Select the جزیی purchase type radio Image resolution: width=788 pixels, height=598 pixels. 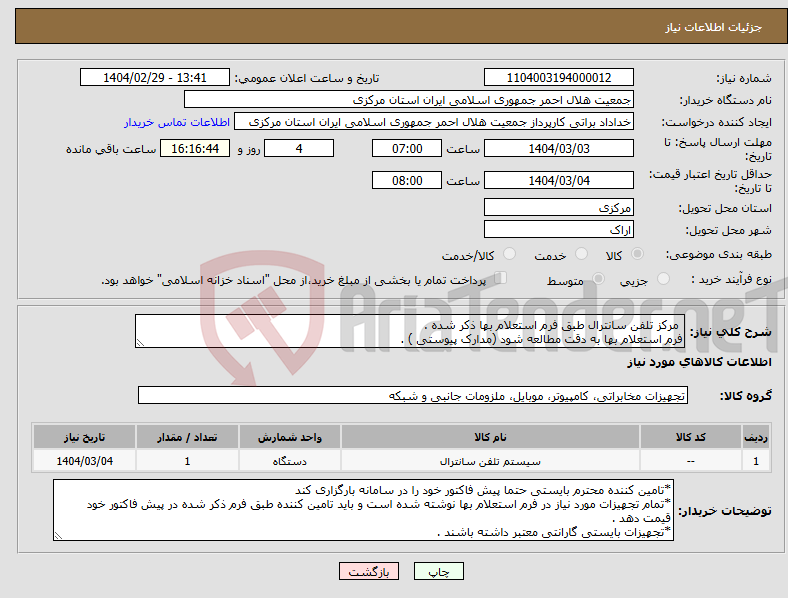click(x=663, y=279)
